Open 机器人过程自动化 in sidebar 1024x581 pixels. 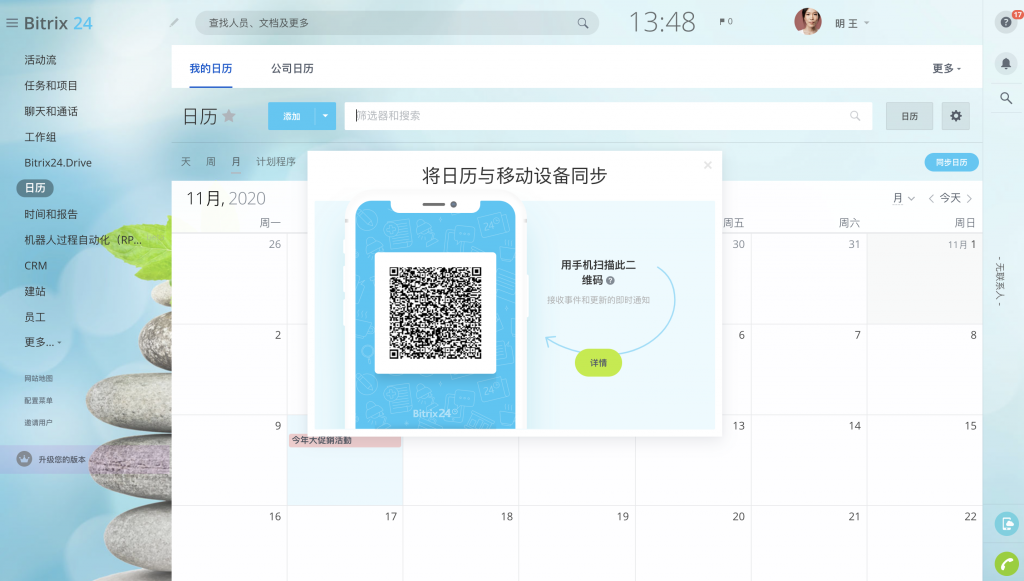[x=83, y=240]
